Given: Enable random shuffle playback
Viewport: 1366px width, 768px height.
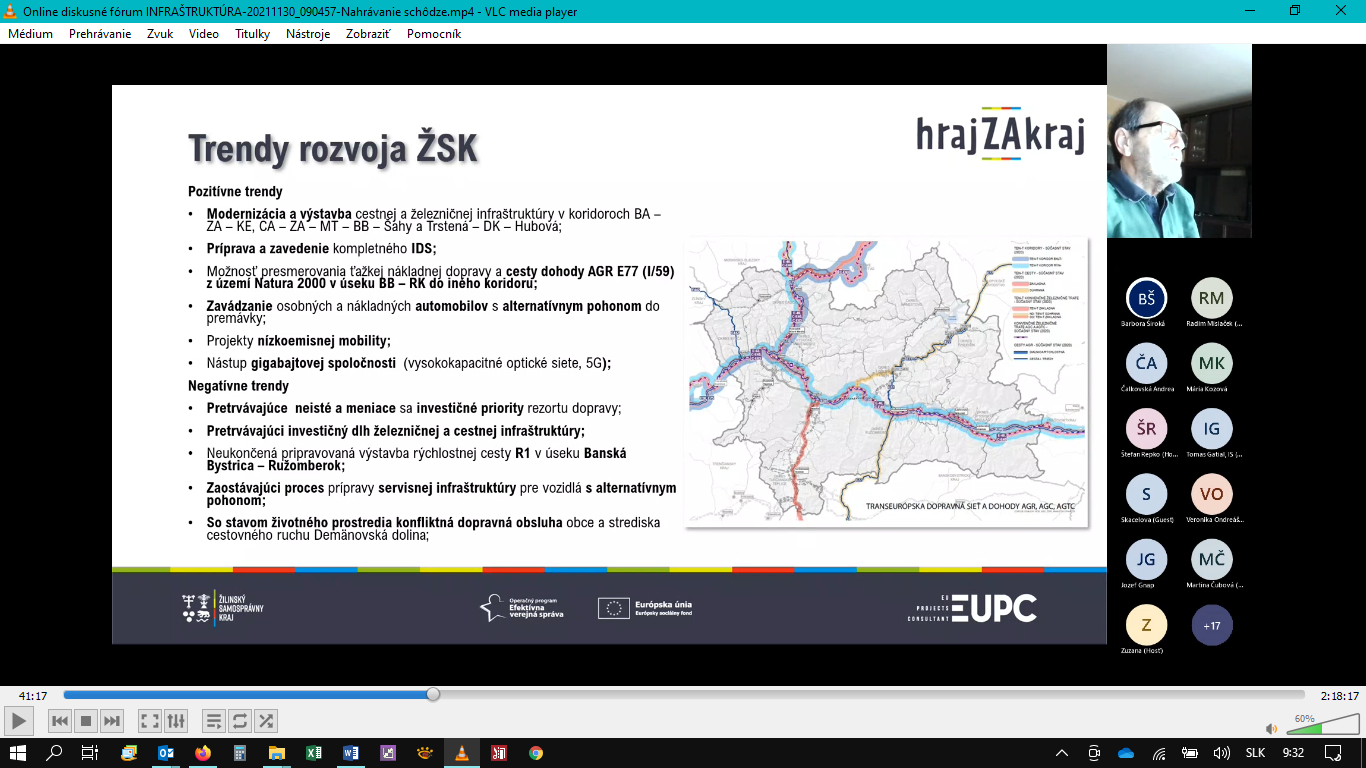Looking at the screenshot, I should click(265, 720).
